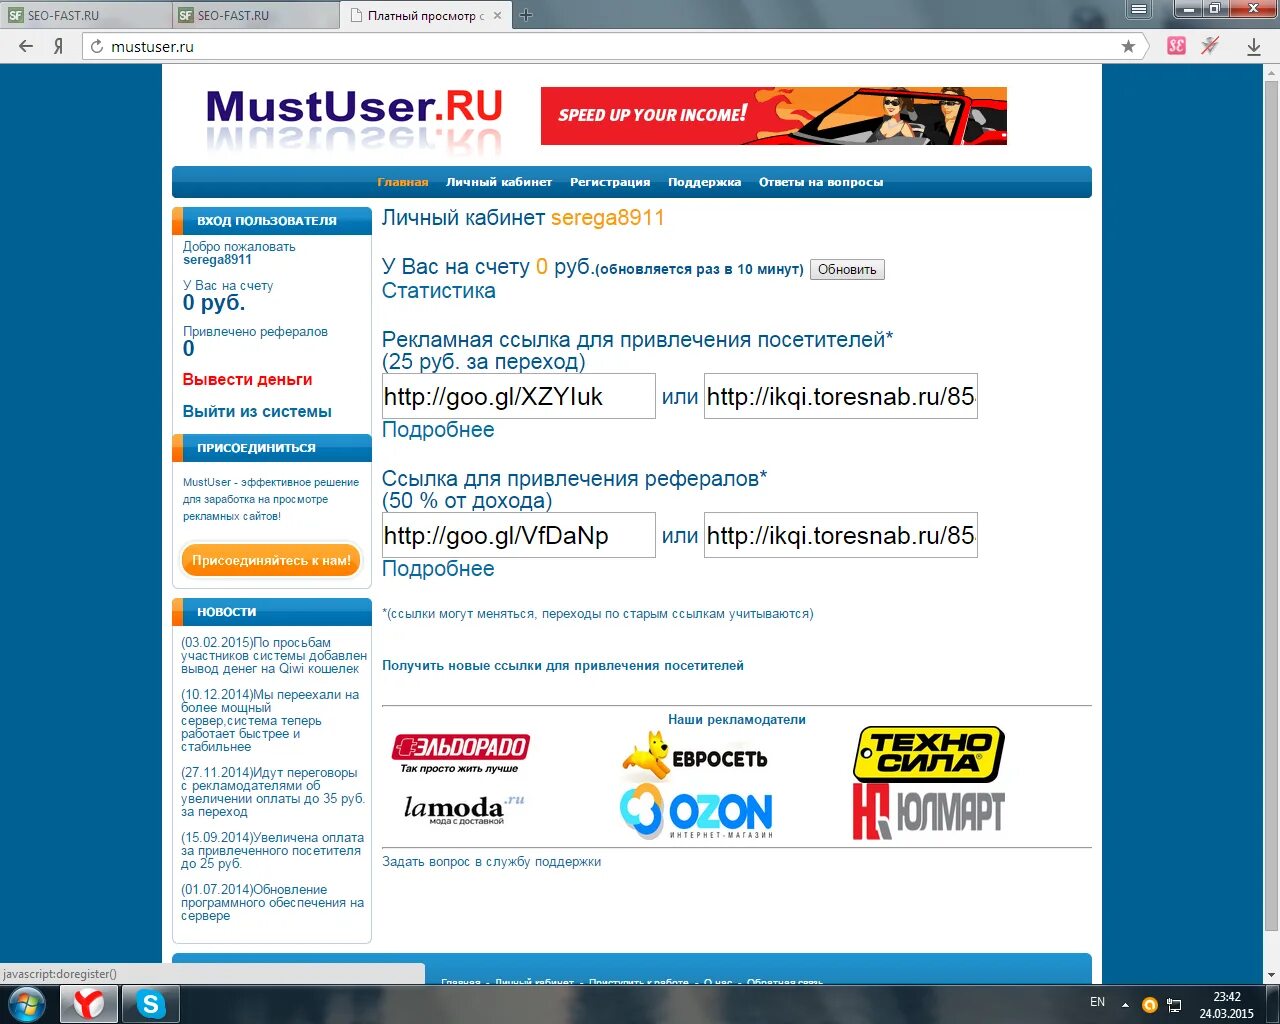1280x1024 pixels.
Task: Click the crossed-out extension icon in toolbar
Action: coord(1210,46)
